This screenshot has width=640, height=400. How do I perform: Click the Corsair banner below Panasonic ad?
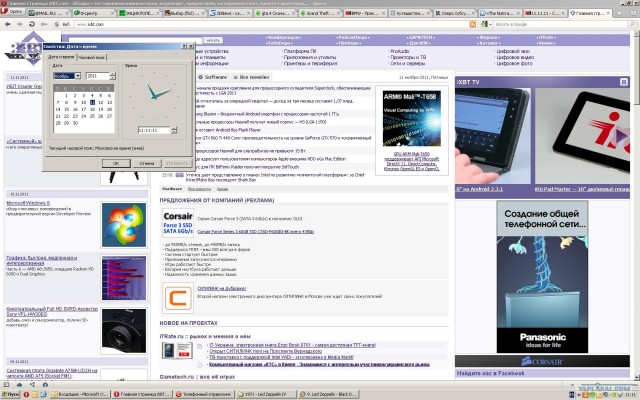coord(542,361)
